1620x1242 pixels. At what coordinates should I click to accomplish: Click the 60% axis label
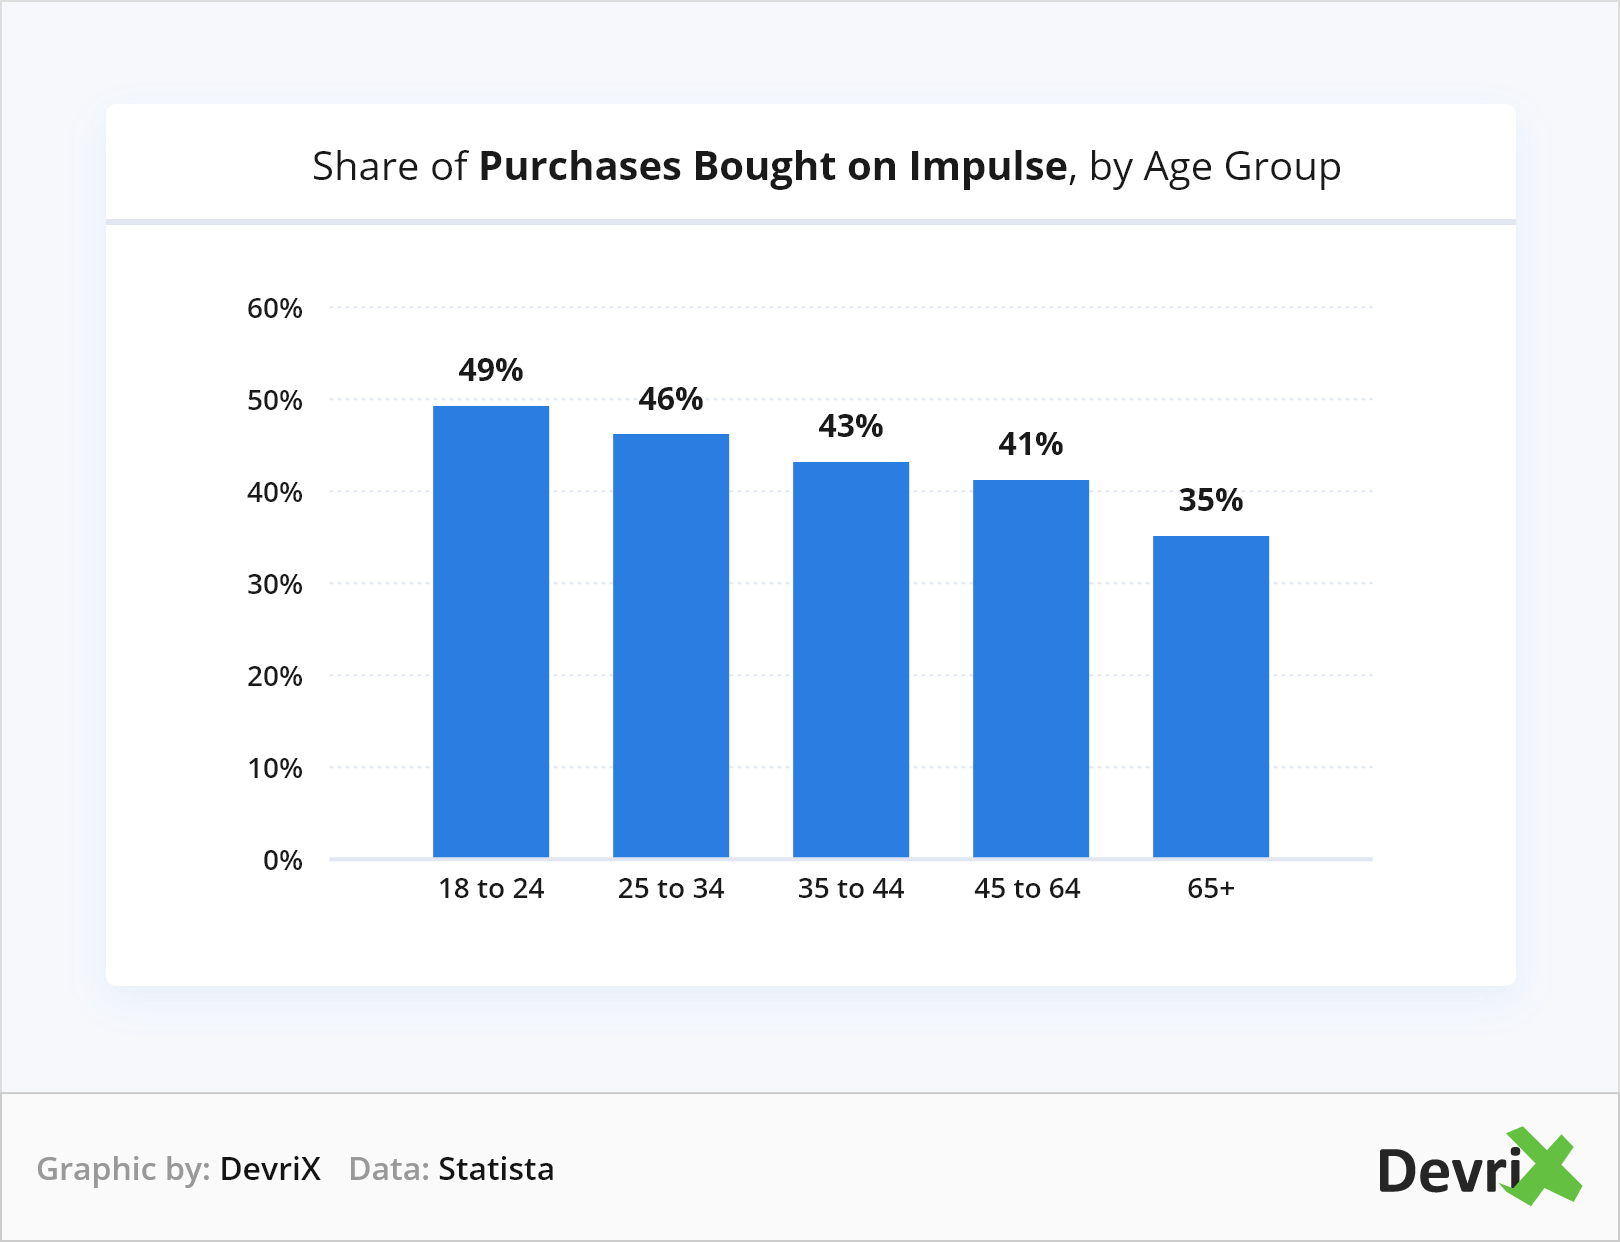tap(274, 308)
